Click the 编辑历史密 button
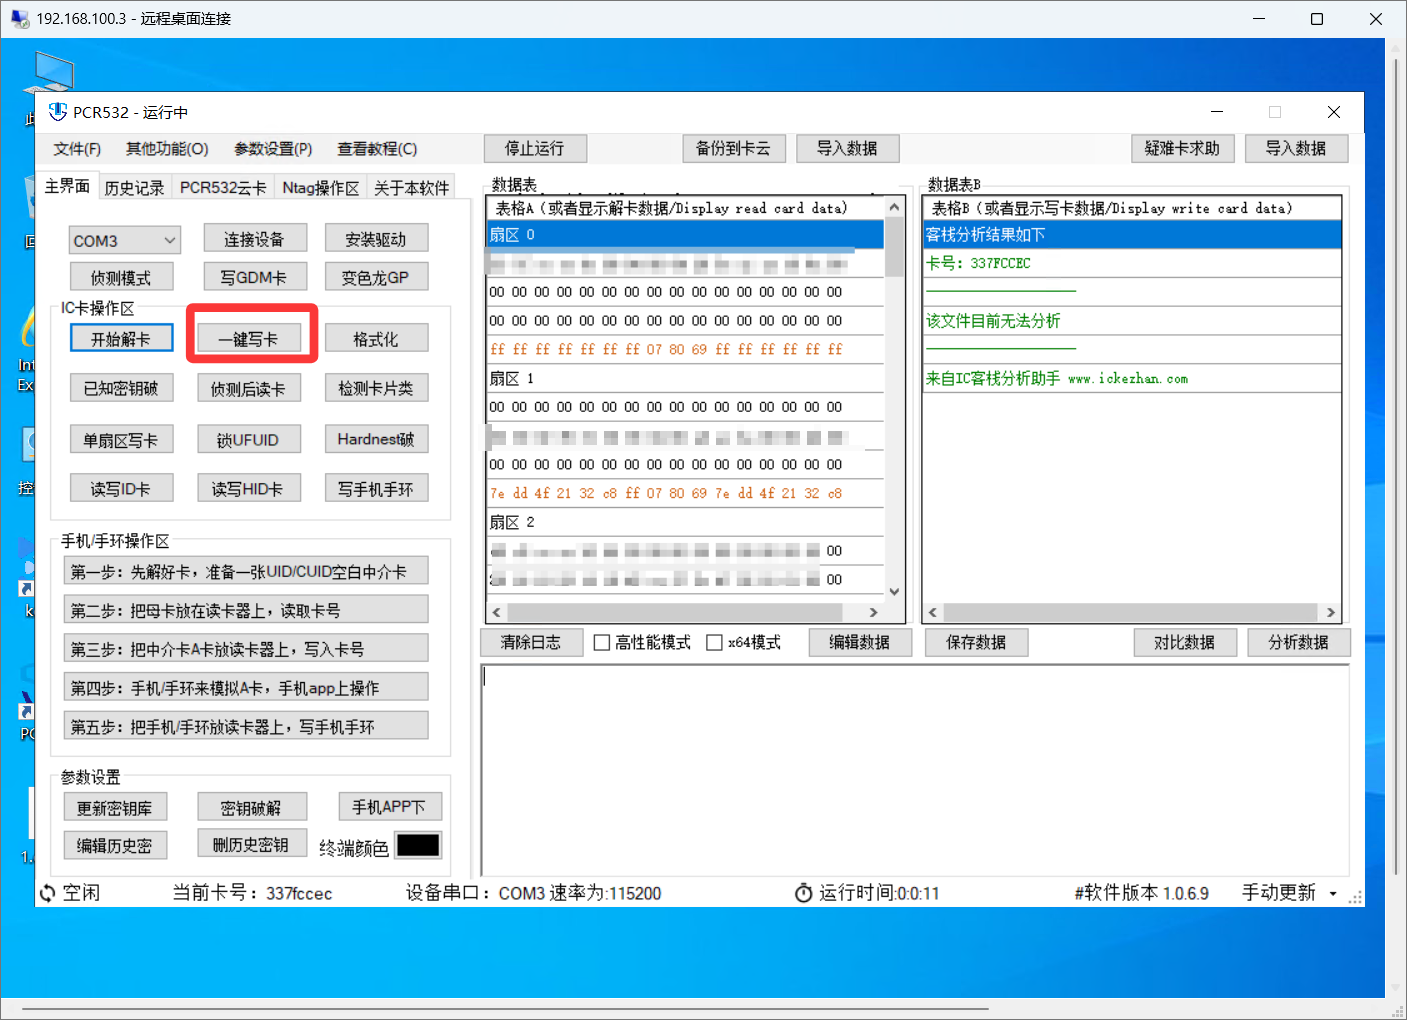 coord(115,845)
